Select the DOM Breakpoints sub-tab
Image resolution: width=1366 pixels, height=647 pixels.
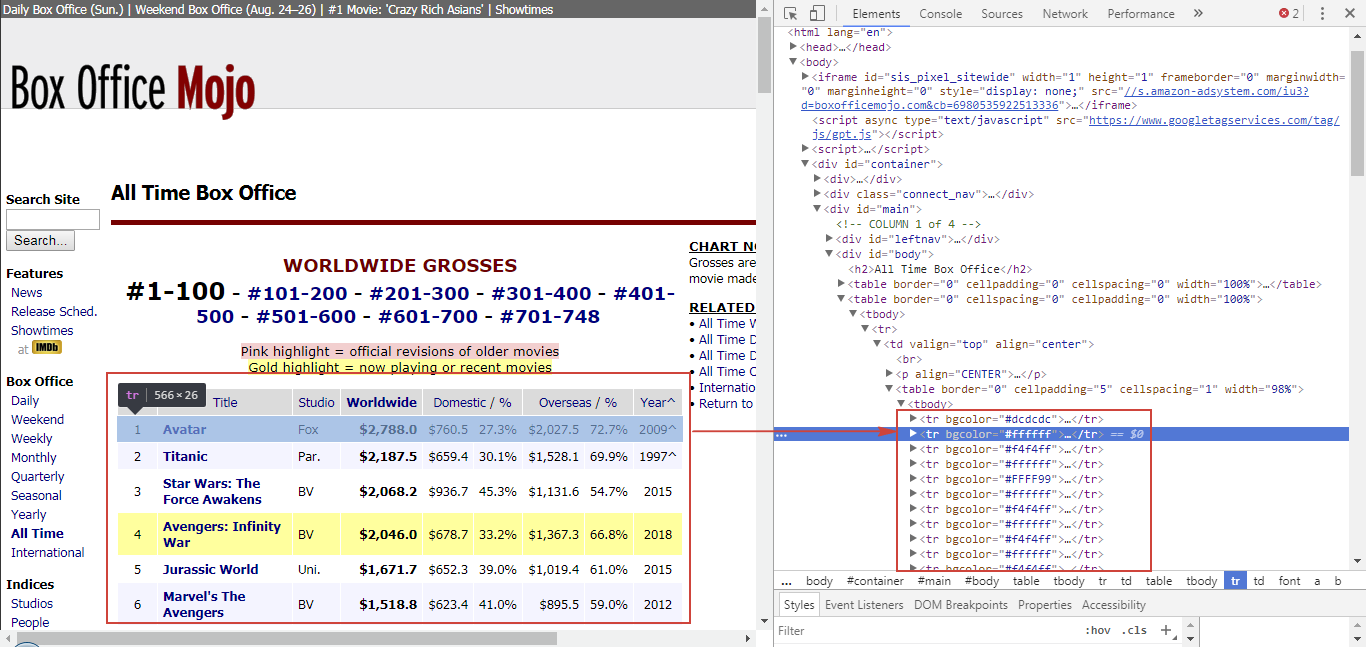[961, 605]
